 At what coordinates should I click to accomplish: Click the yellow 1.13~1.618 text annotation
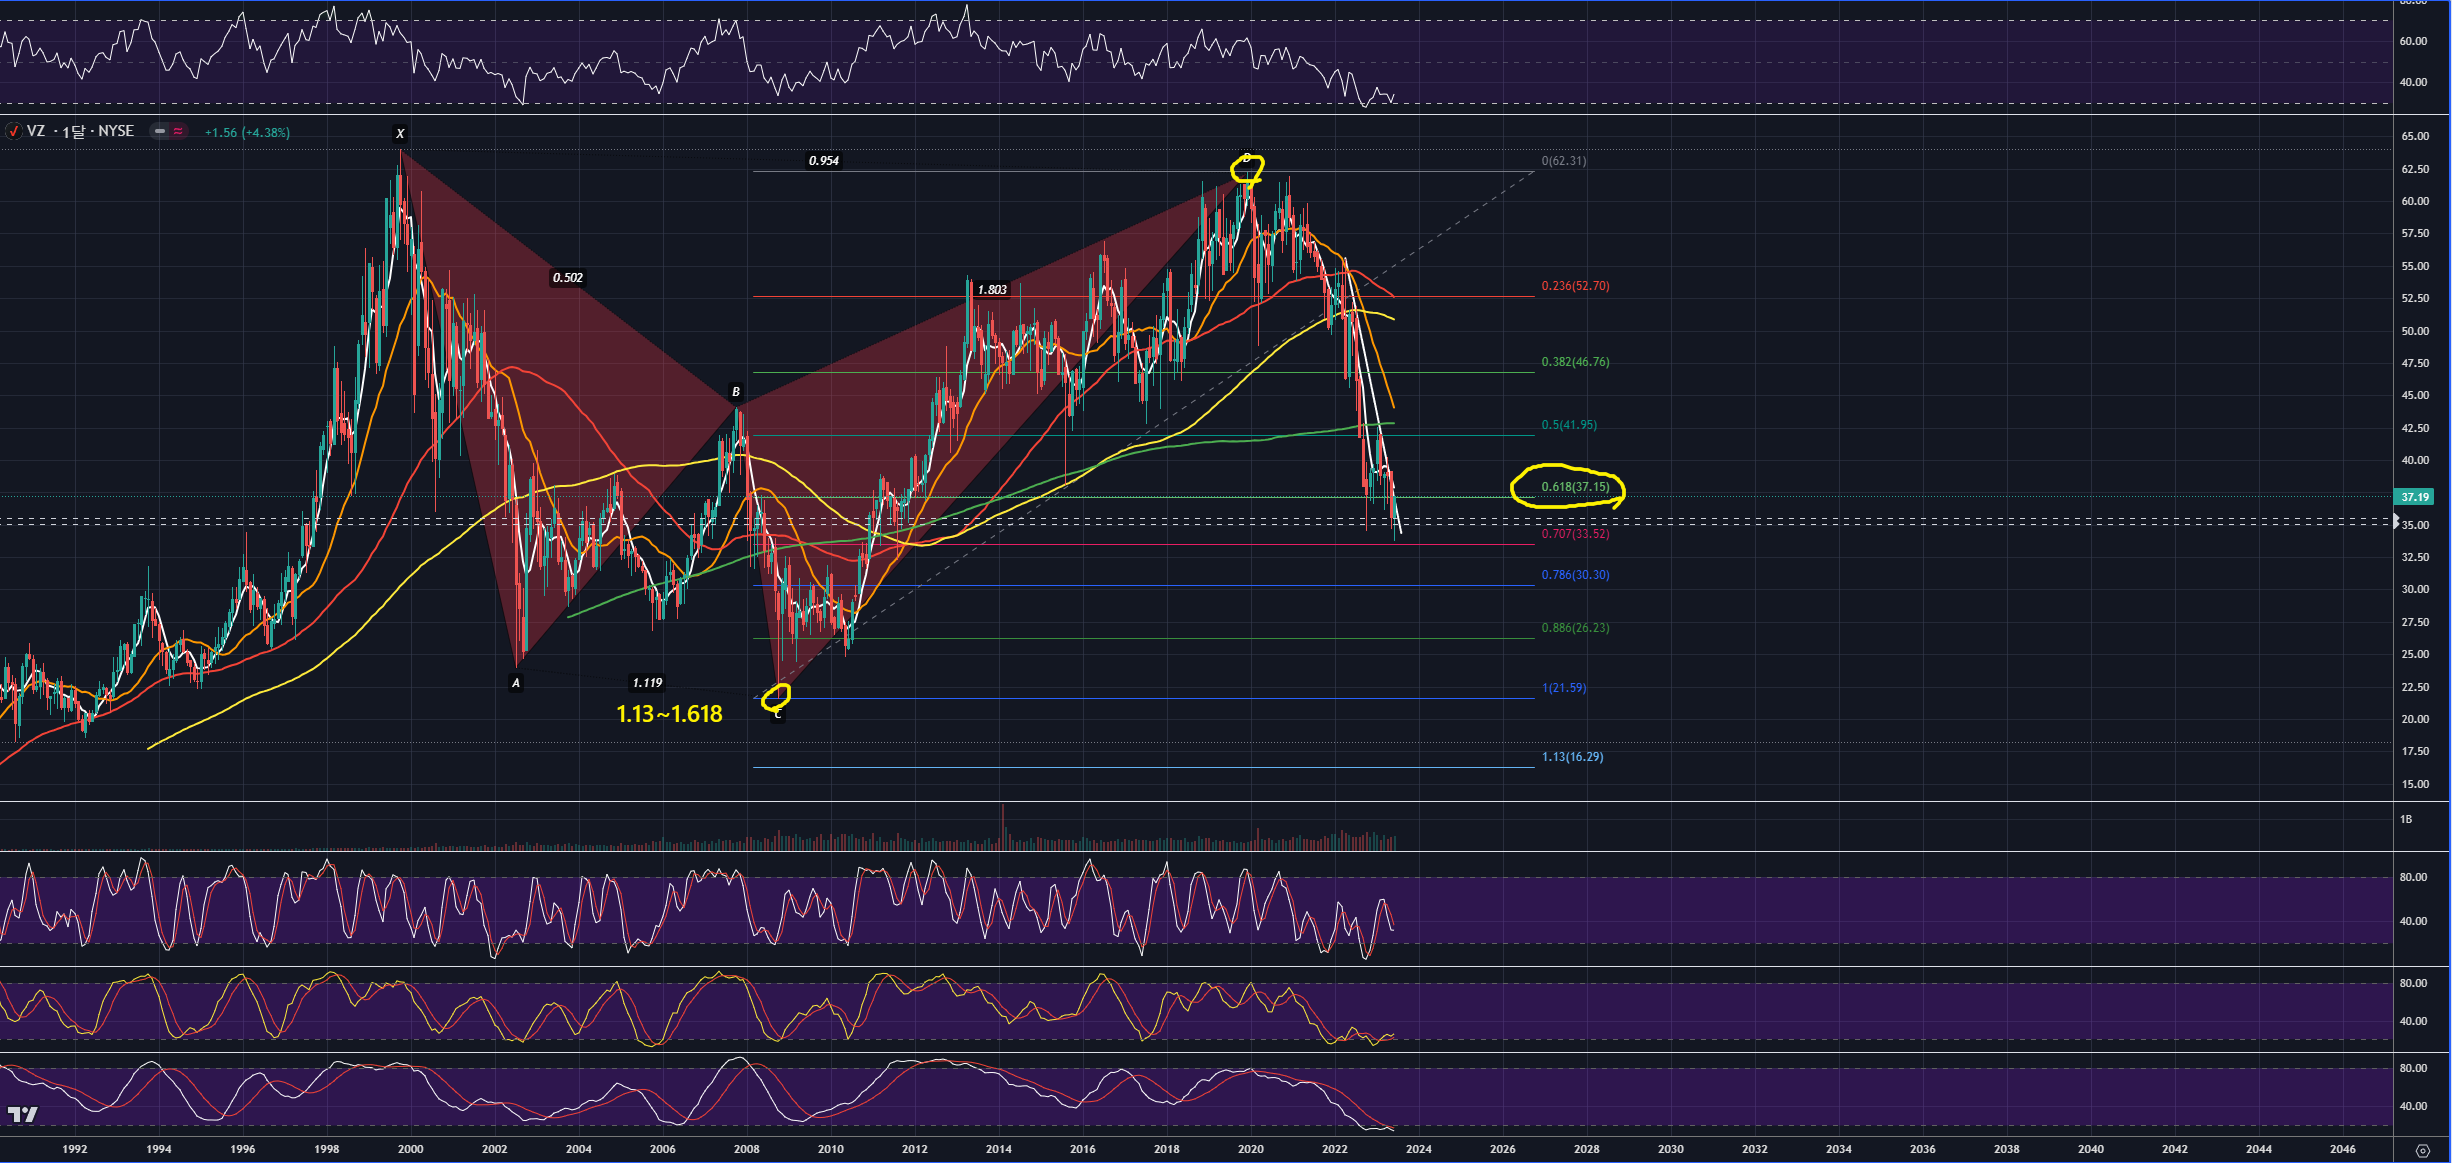coord(669,714)
